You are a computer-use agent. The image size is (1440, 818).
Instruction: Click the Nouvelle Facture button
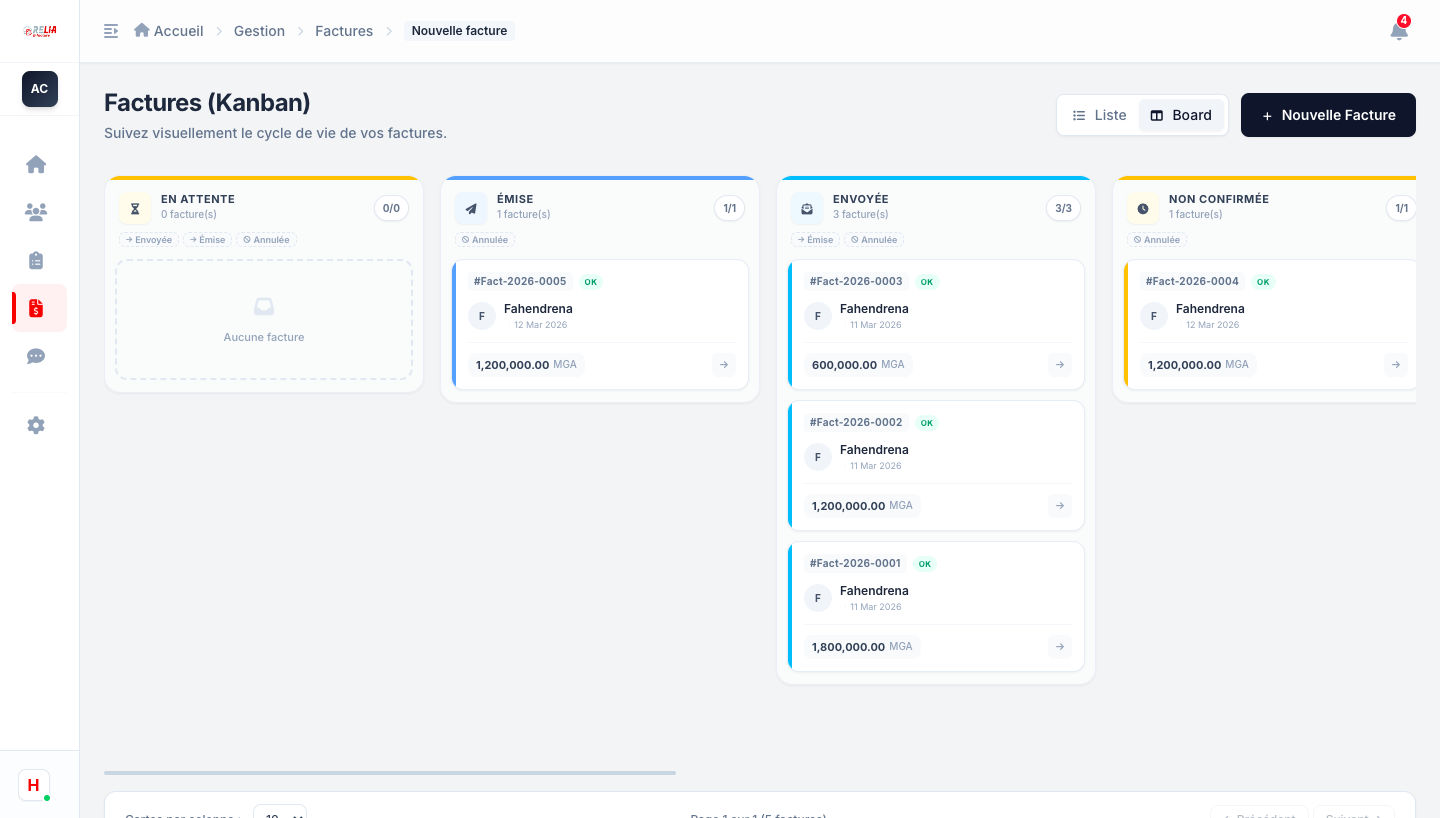[x=1328, y=115]
